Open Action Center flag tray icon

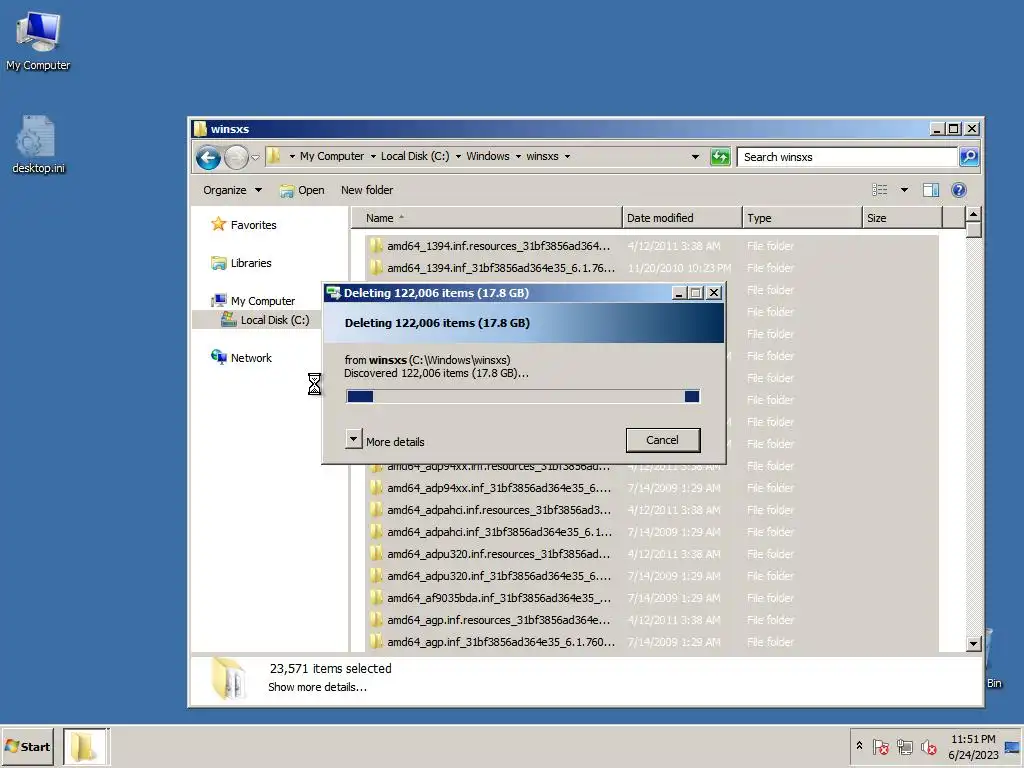click(x=880, y=746)
